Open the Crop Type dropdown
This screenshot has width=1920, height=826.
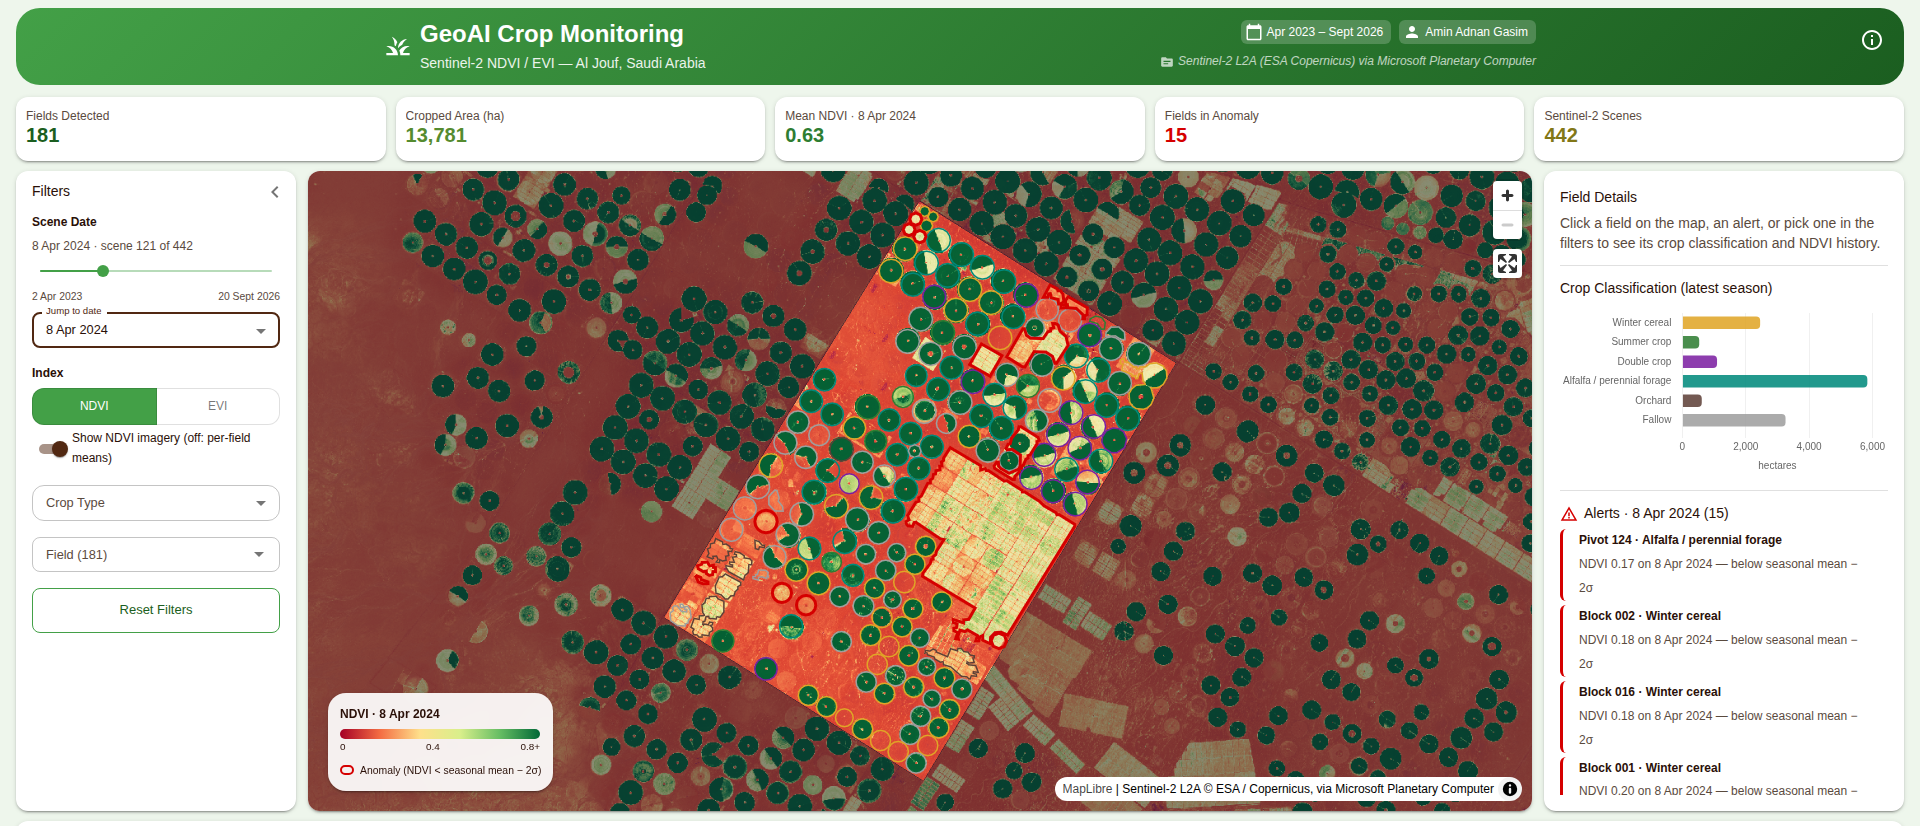(x=156, y=503)
